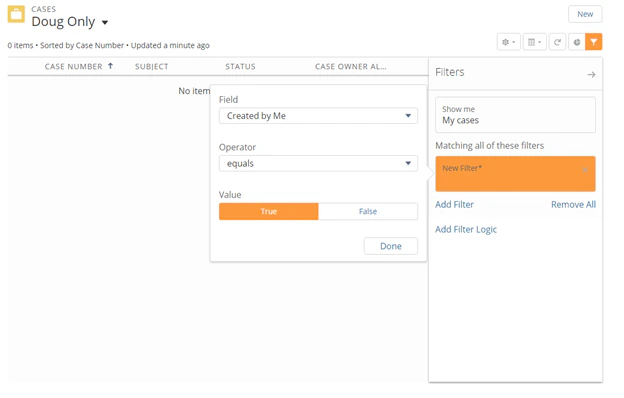Sort by the Status column header
The image size is (624, 398).
click(x=240, y=66)
